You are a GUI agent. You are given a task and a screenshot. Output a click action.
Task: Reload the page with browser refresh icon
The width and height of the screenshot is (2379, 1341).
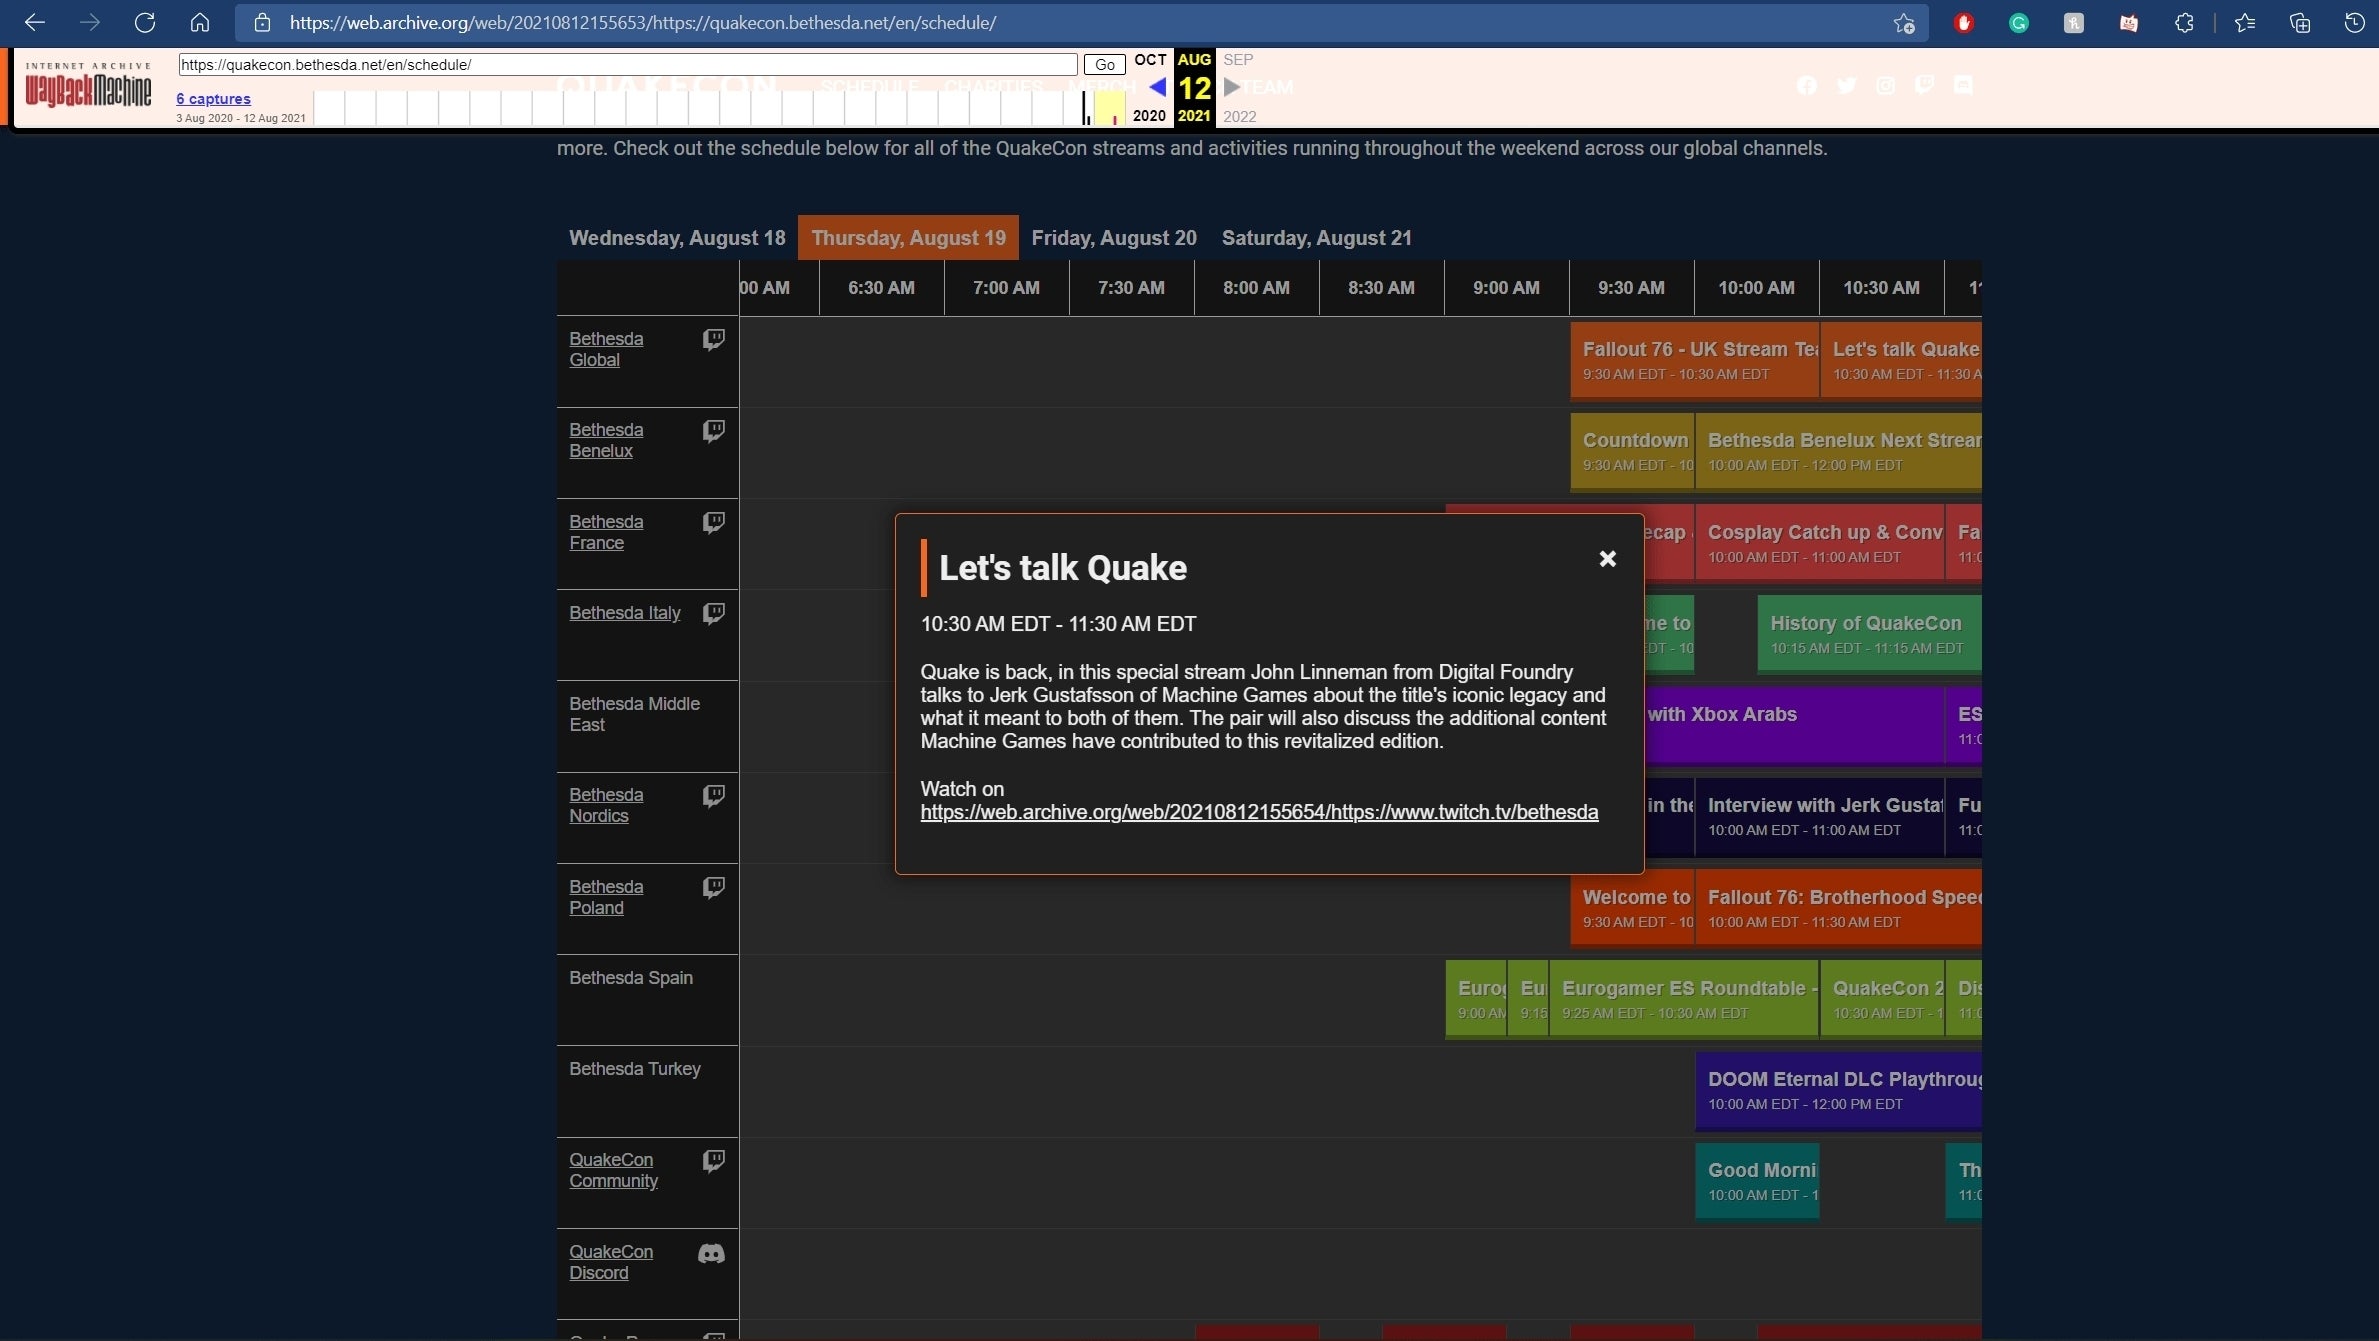(x=145, y=22)
